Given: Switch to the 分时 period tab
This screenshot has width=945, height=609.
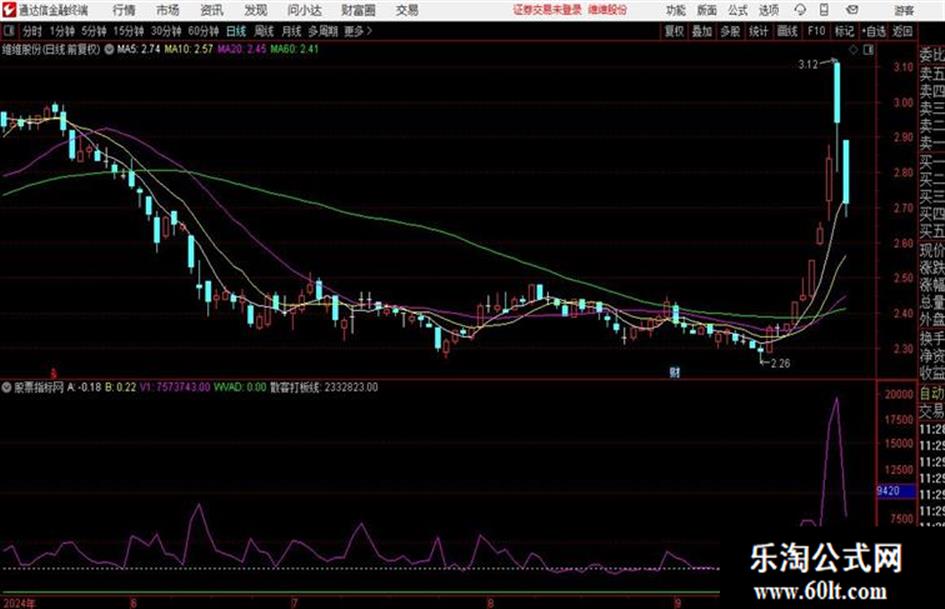Looking at the screenshot, I should click(32, 31).
